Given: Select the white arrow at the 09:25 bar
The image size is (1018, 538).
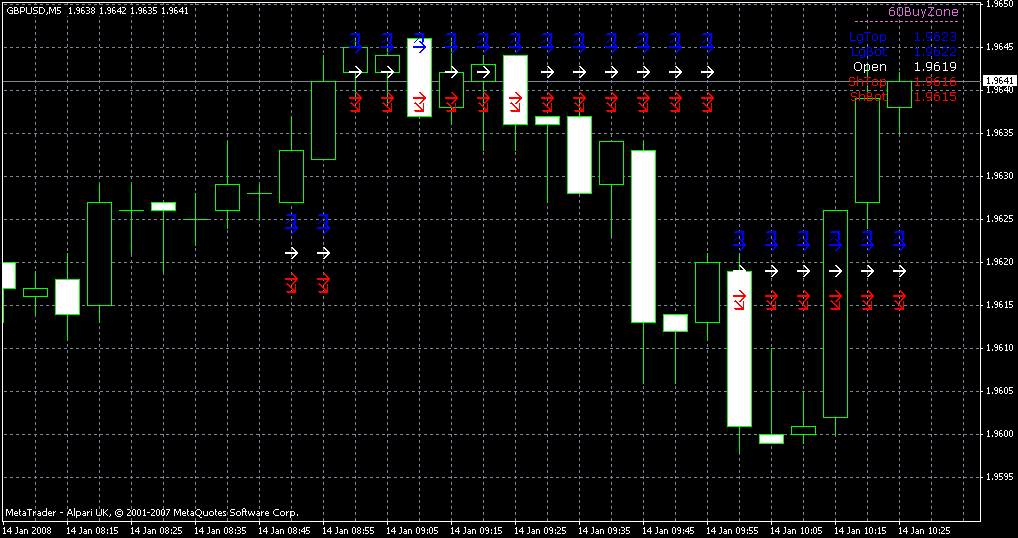Looking at the screenshot, I should [547, 72].
